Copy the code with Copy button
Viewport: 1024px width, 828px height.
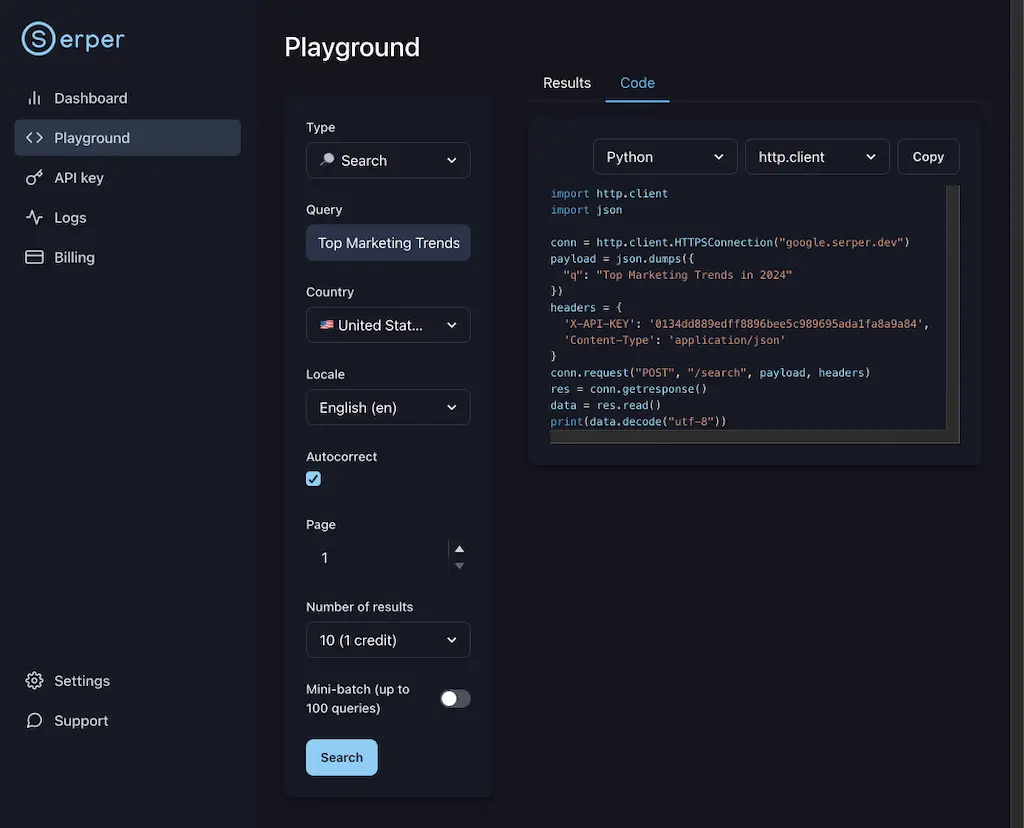pos(928,157)
